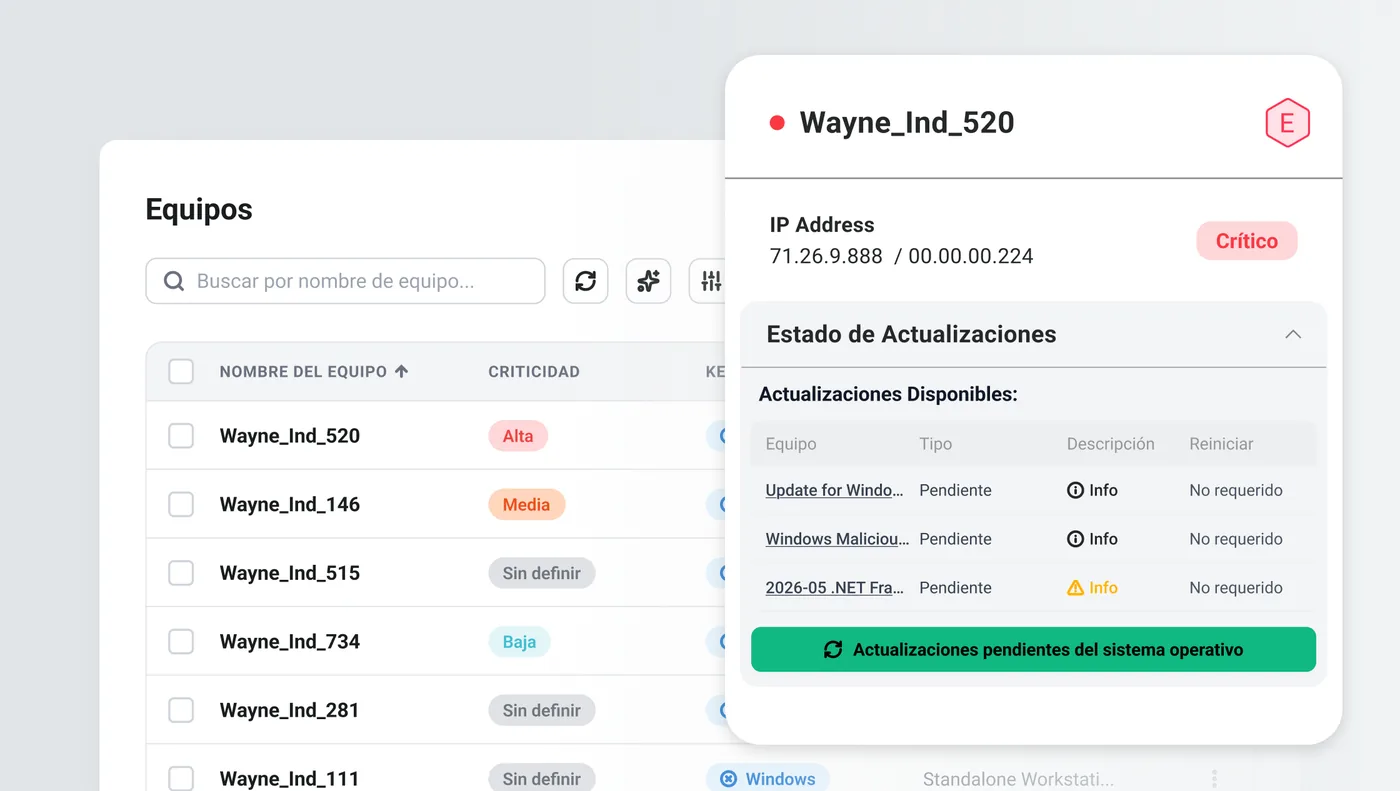This screenshot has width=1400, height=791.
Task: Click the Descripción column header
Action: (x=1111, y=444)
